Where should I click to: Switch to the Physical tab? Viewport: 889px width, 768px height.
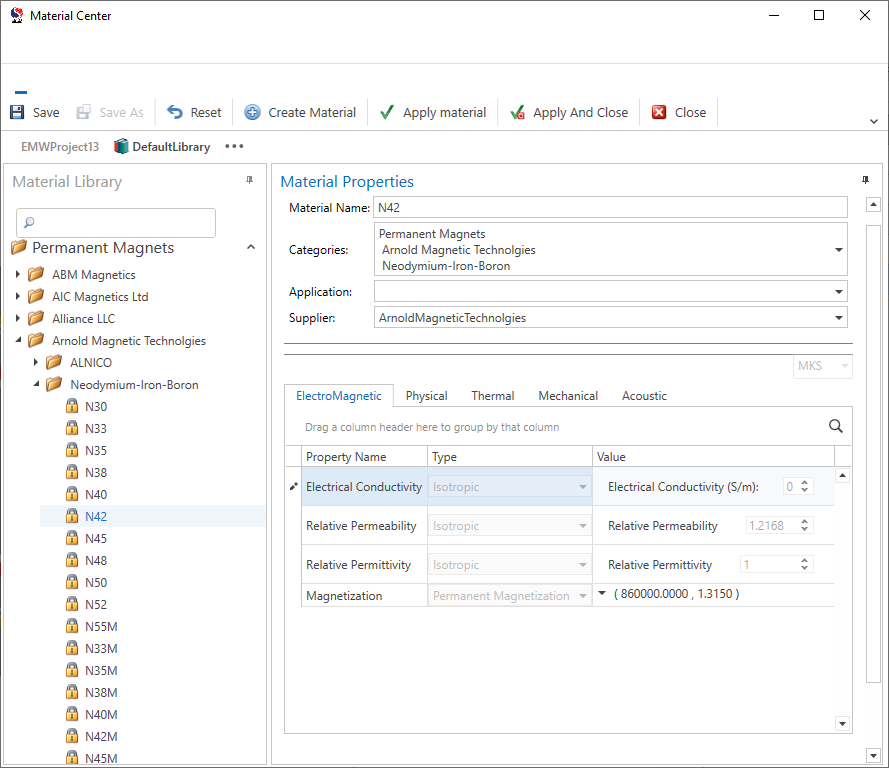click(x=426, y=396)
